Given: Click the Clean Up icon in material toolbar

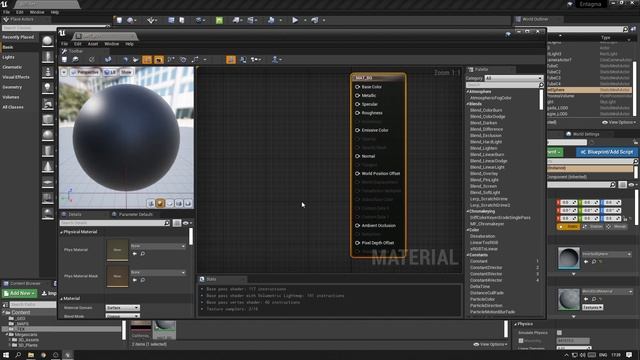Looking at the screenshot, I should click(x=136, y=60).
